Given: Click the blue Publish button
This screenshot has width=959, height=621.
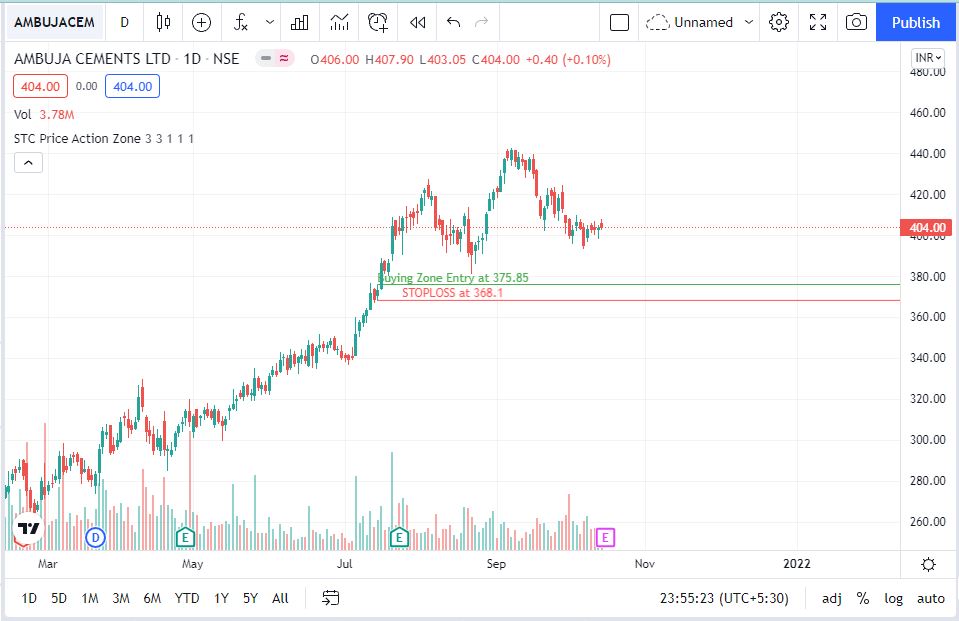Looking at the screenshot, I should (916, 22).
